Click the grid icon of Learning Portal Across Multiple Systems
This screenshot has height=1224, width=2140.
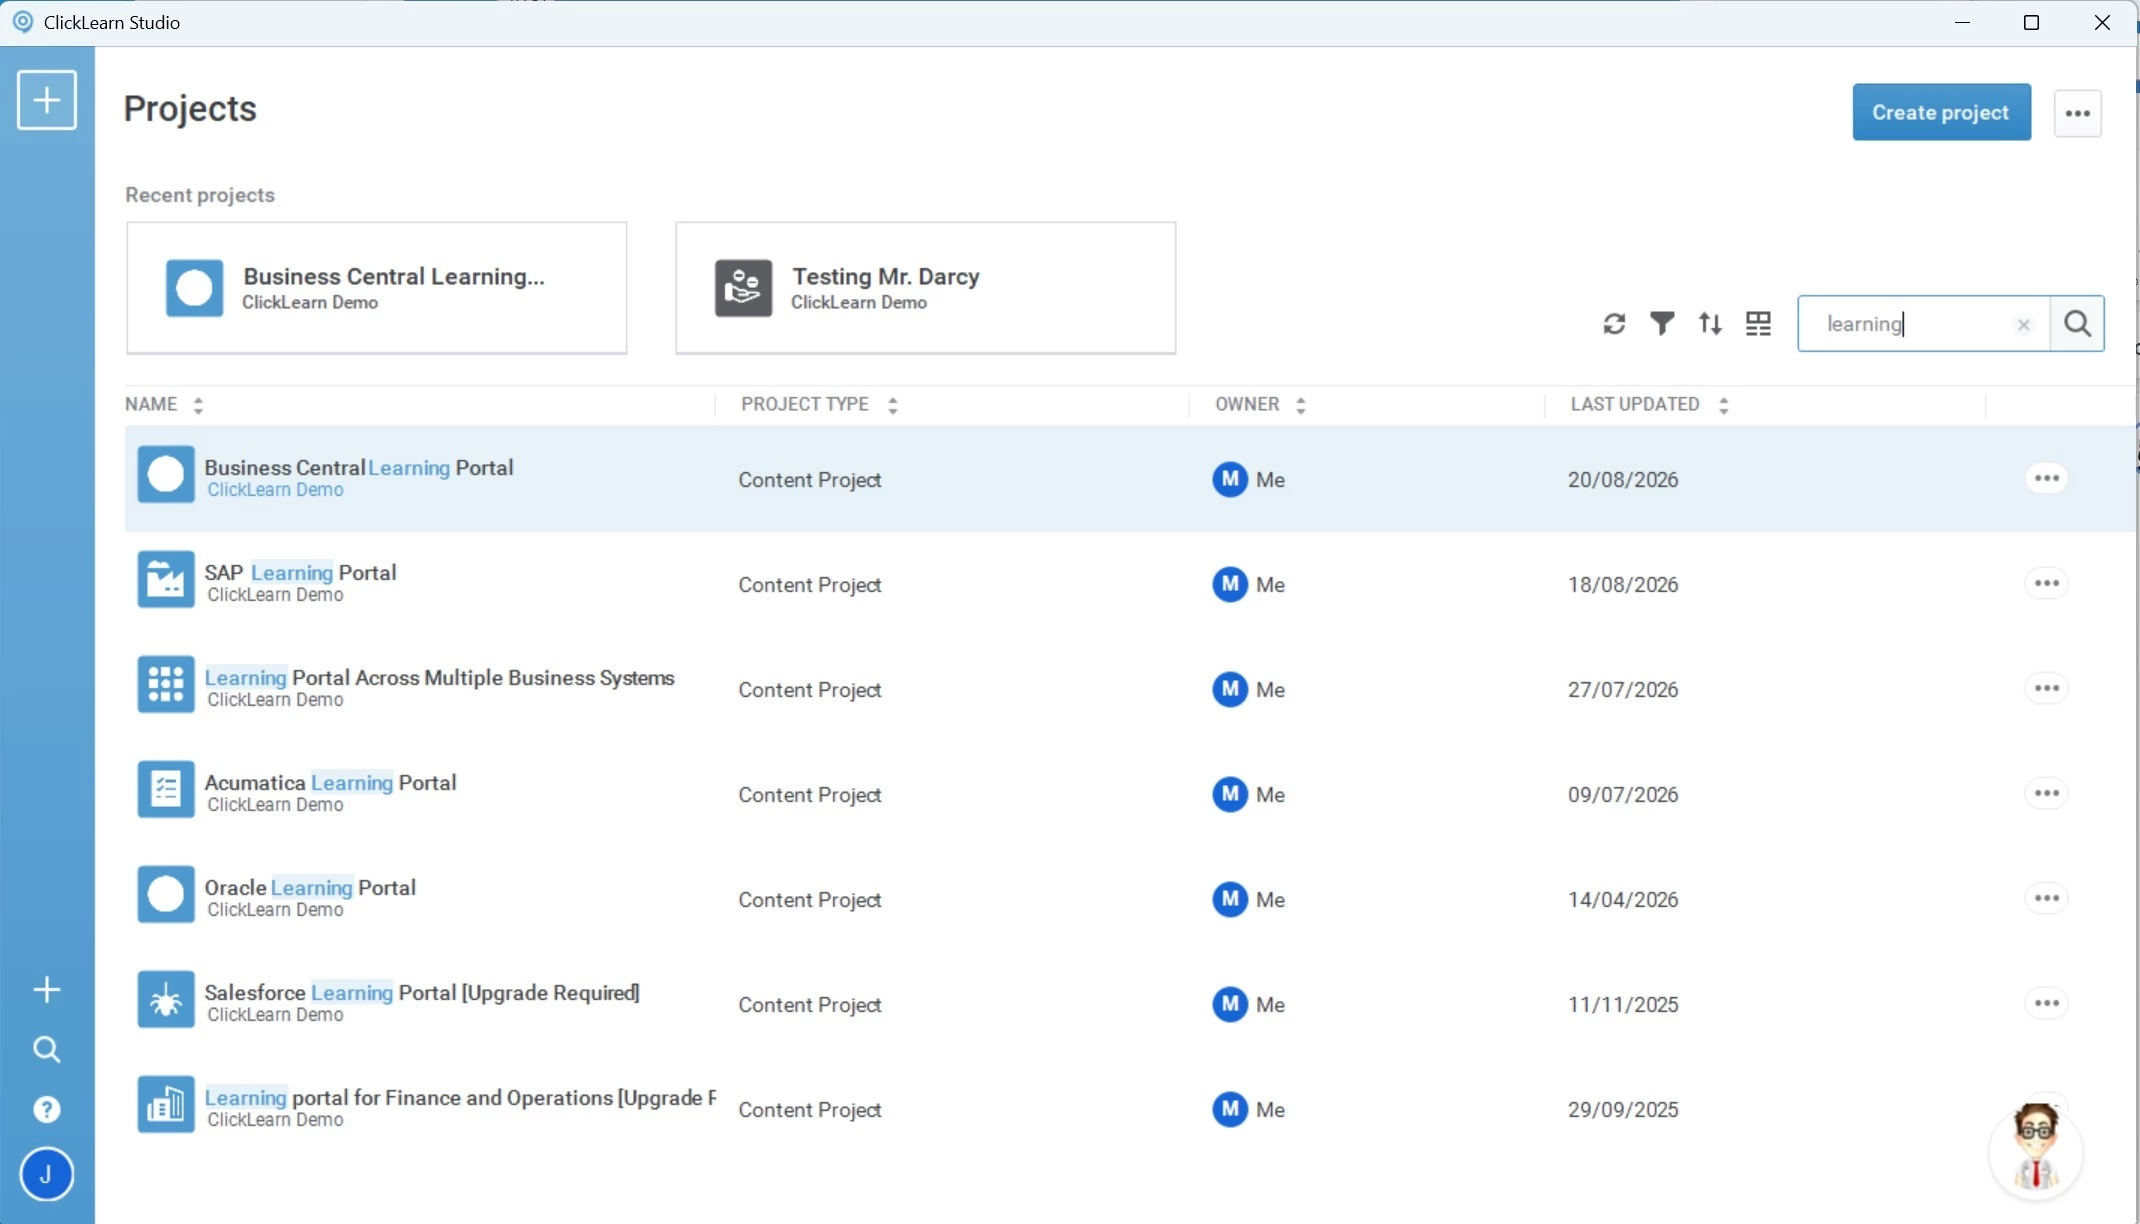166,684
